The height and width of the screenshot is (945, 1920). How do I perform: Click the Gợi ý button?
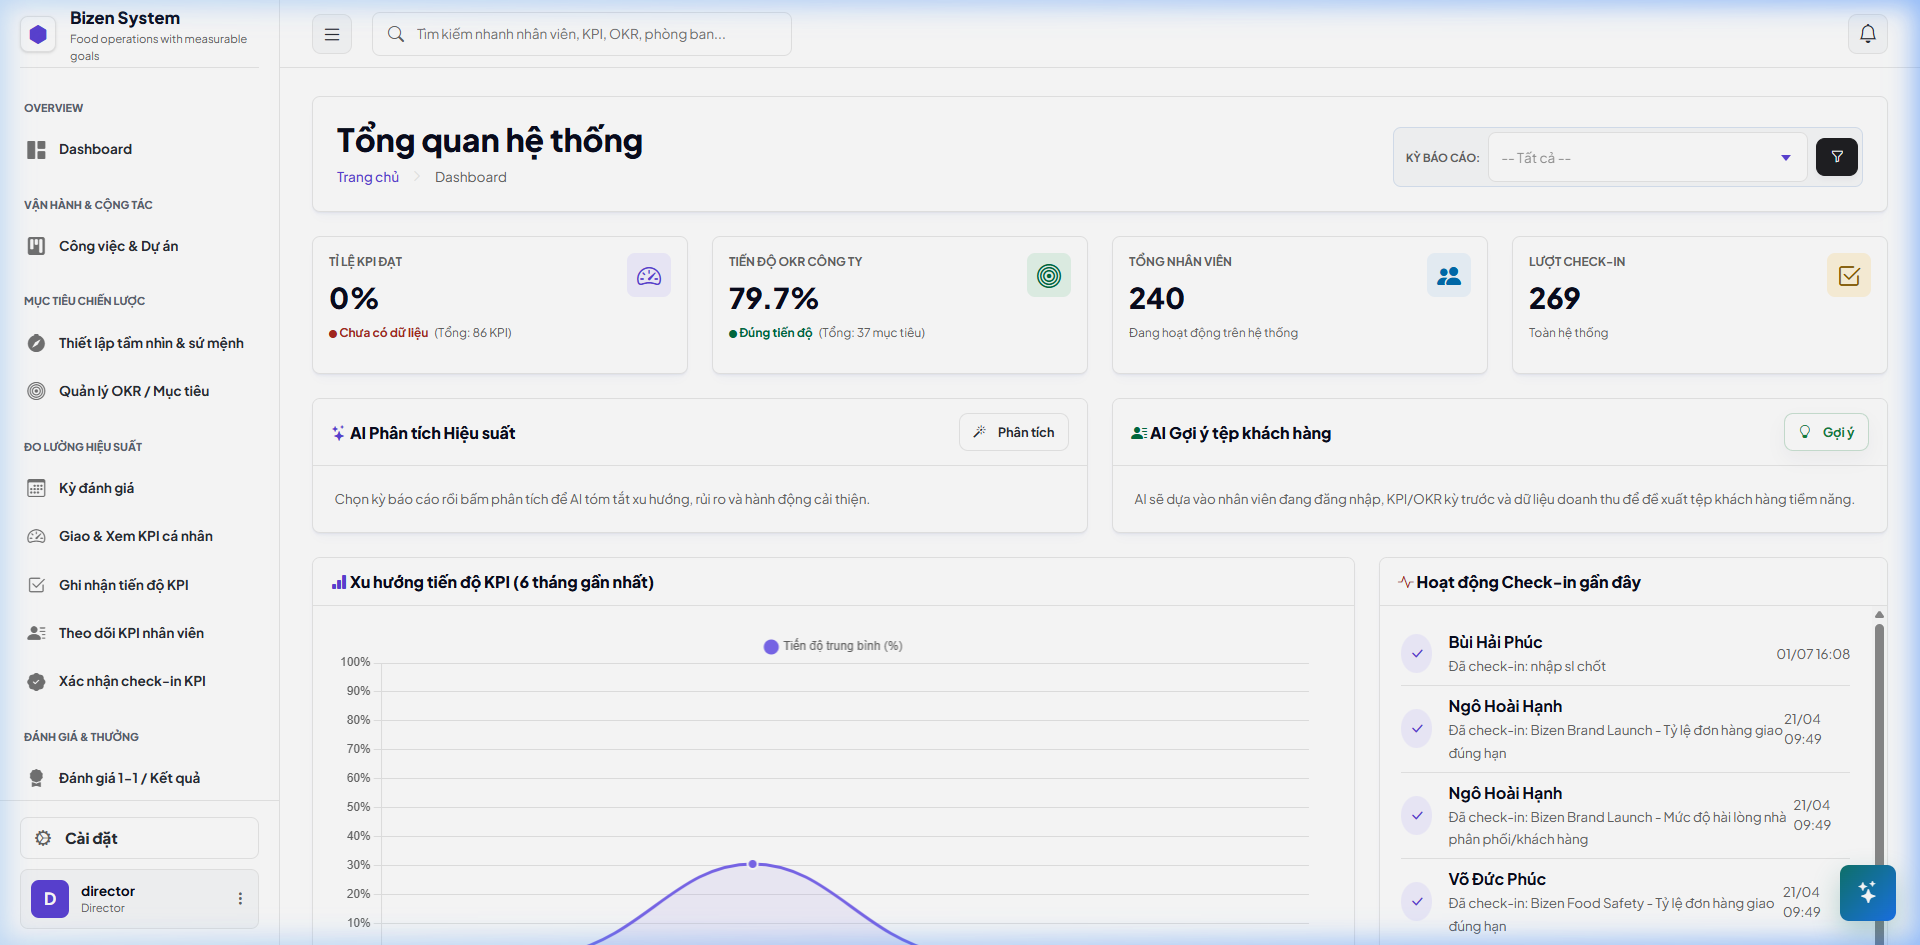1826,432
